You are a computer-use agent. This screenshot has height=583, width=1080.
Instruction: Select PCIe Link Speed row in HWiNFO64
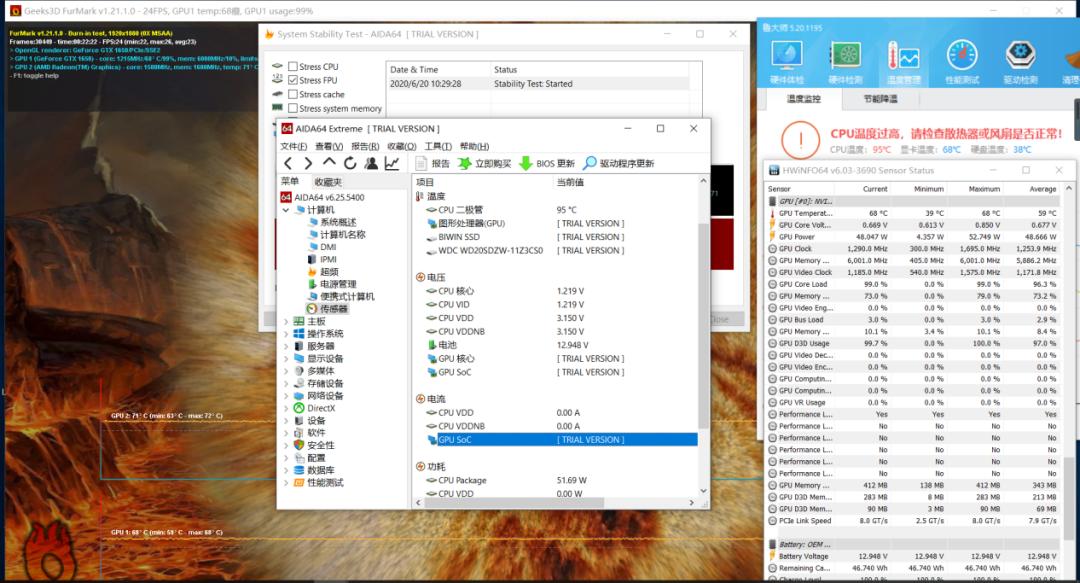click(913, 521)
